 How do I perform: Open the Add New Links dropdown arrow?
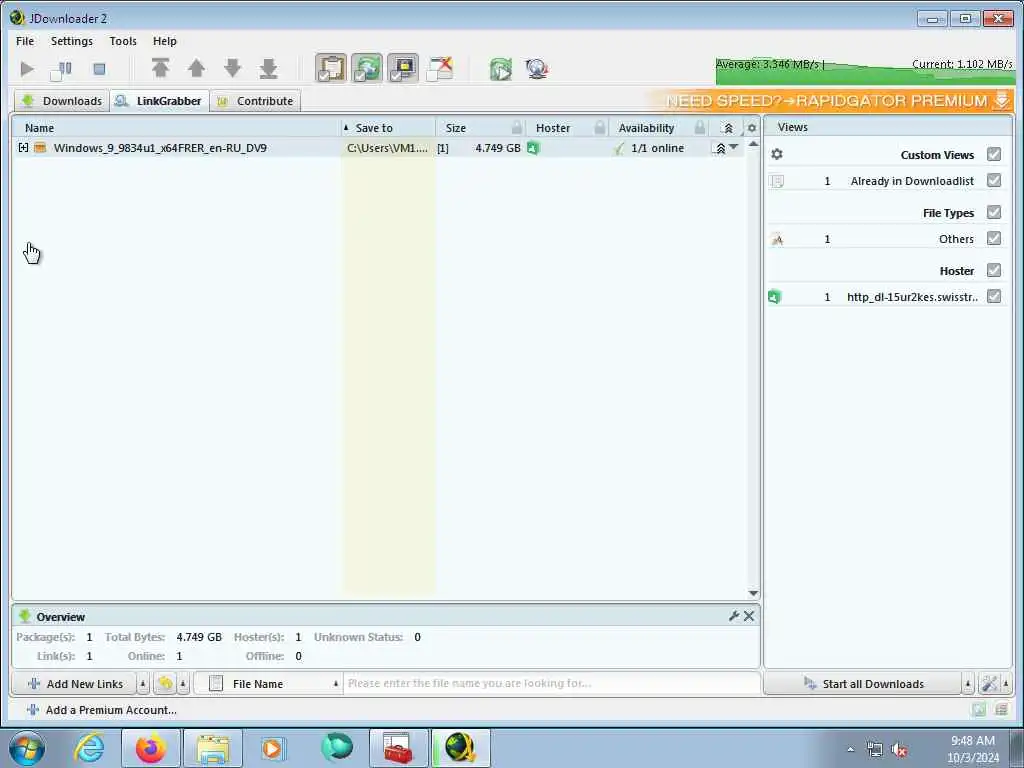143,684
